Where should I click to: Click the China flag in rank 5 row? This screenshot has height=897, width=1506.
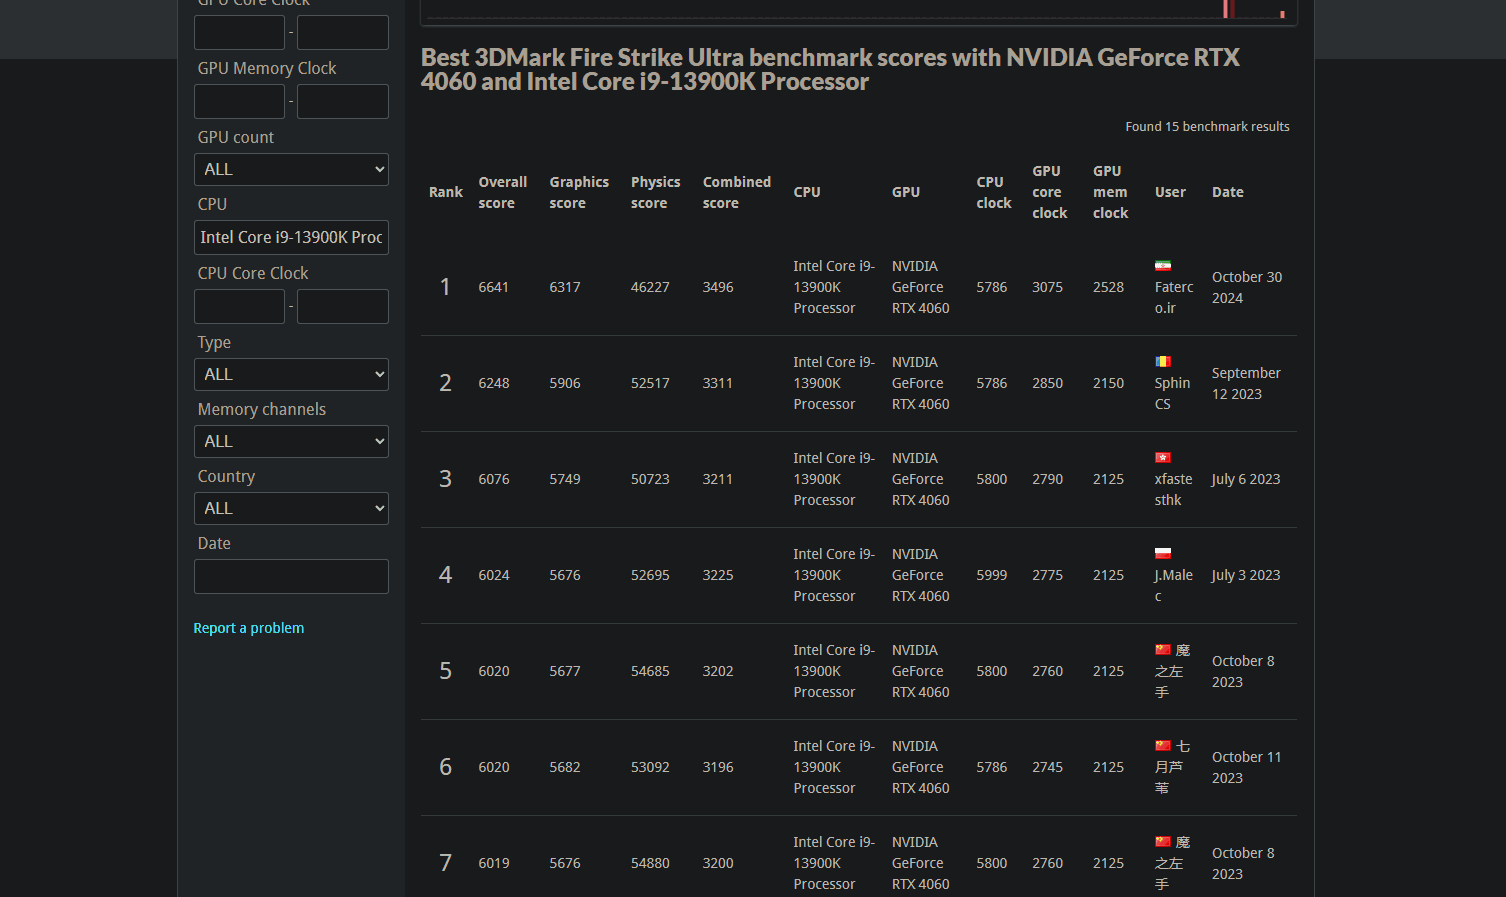tap(1162, 650)
